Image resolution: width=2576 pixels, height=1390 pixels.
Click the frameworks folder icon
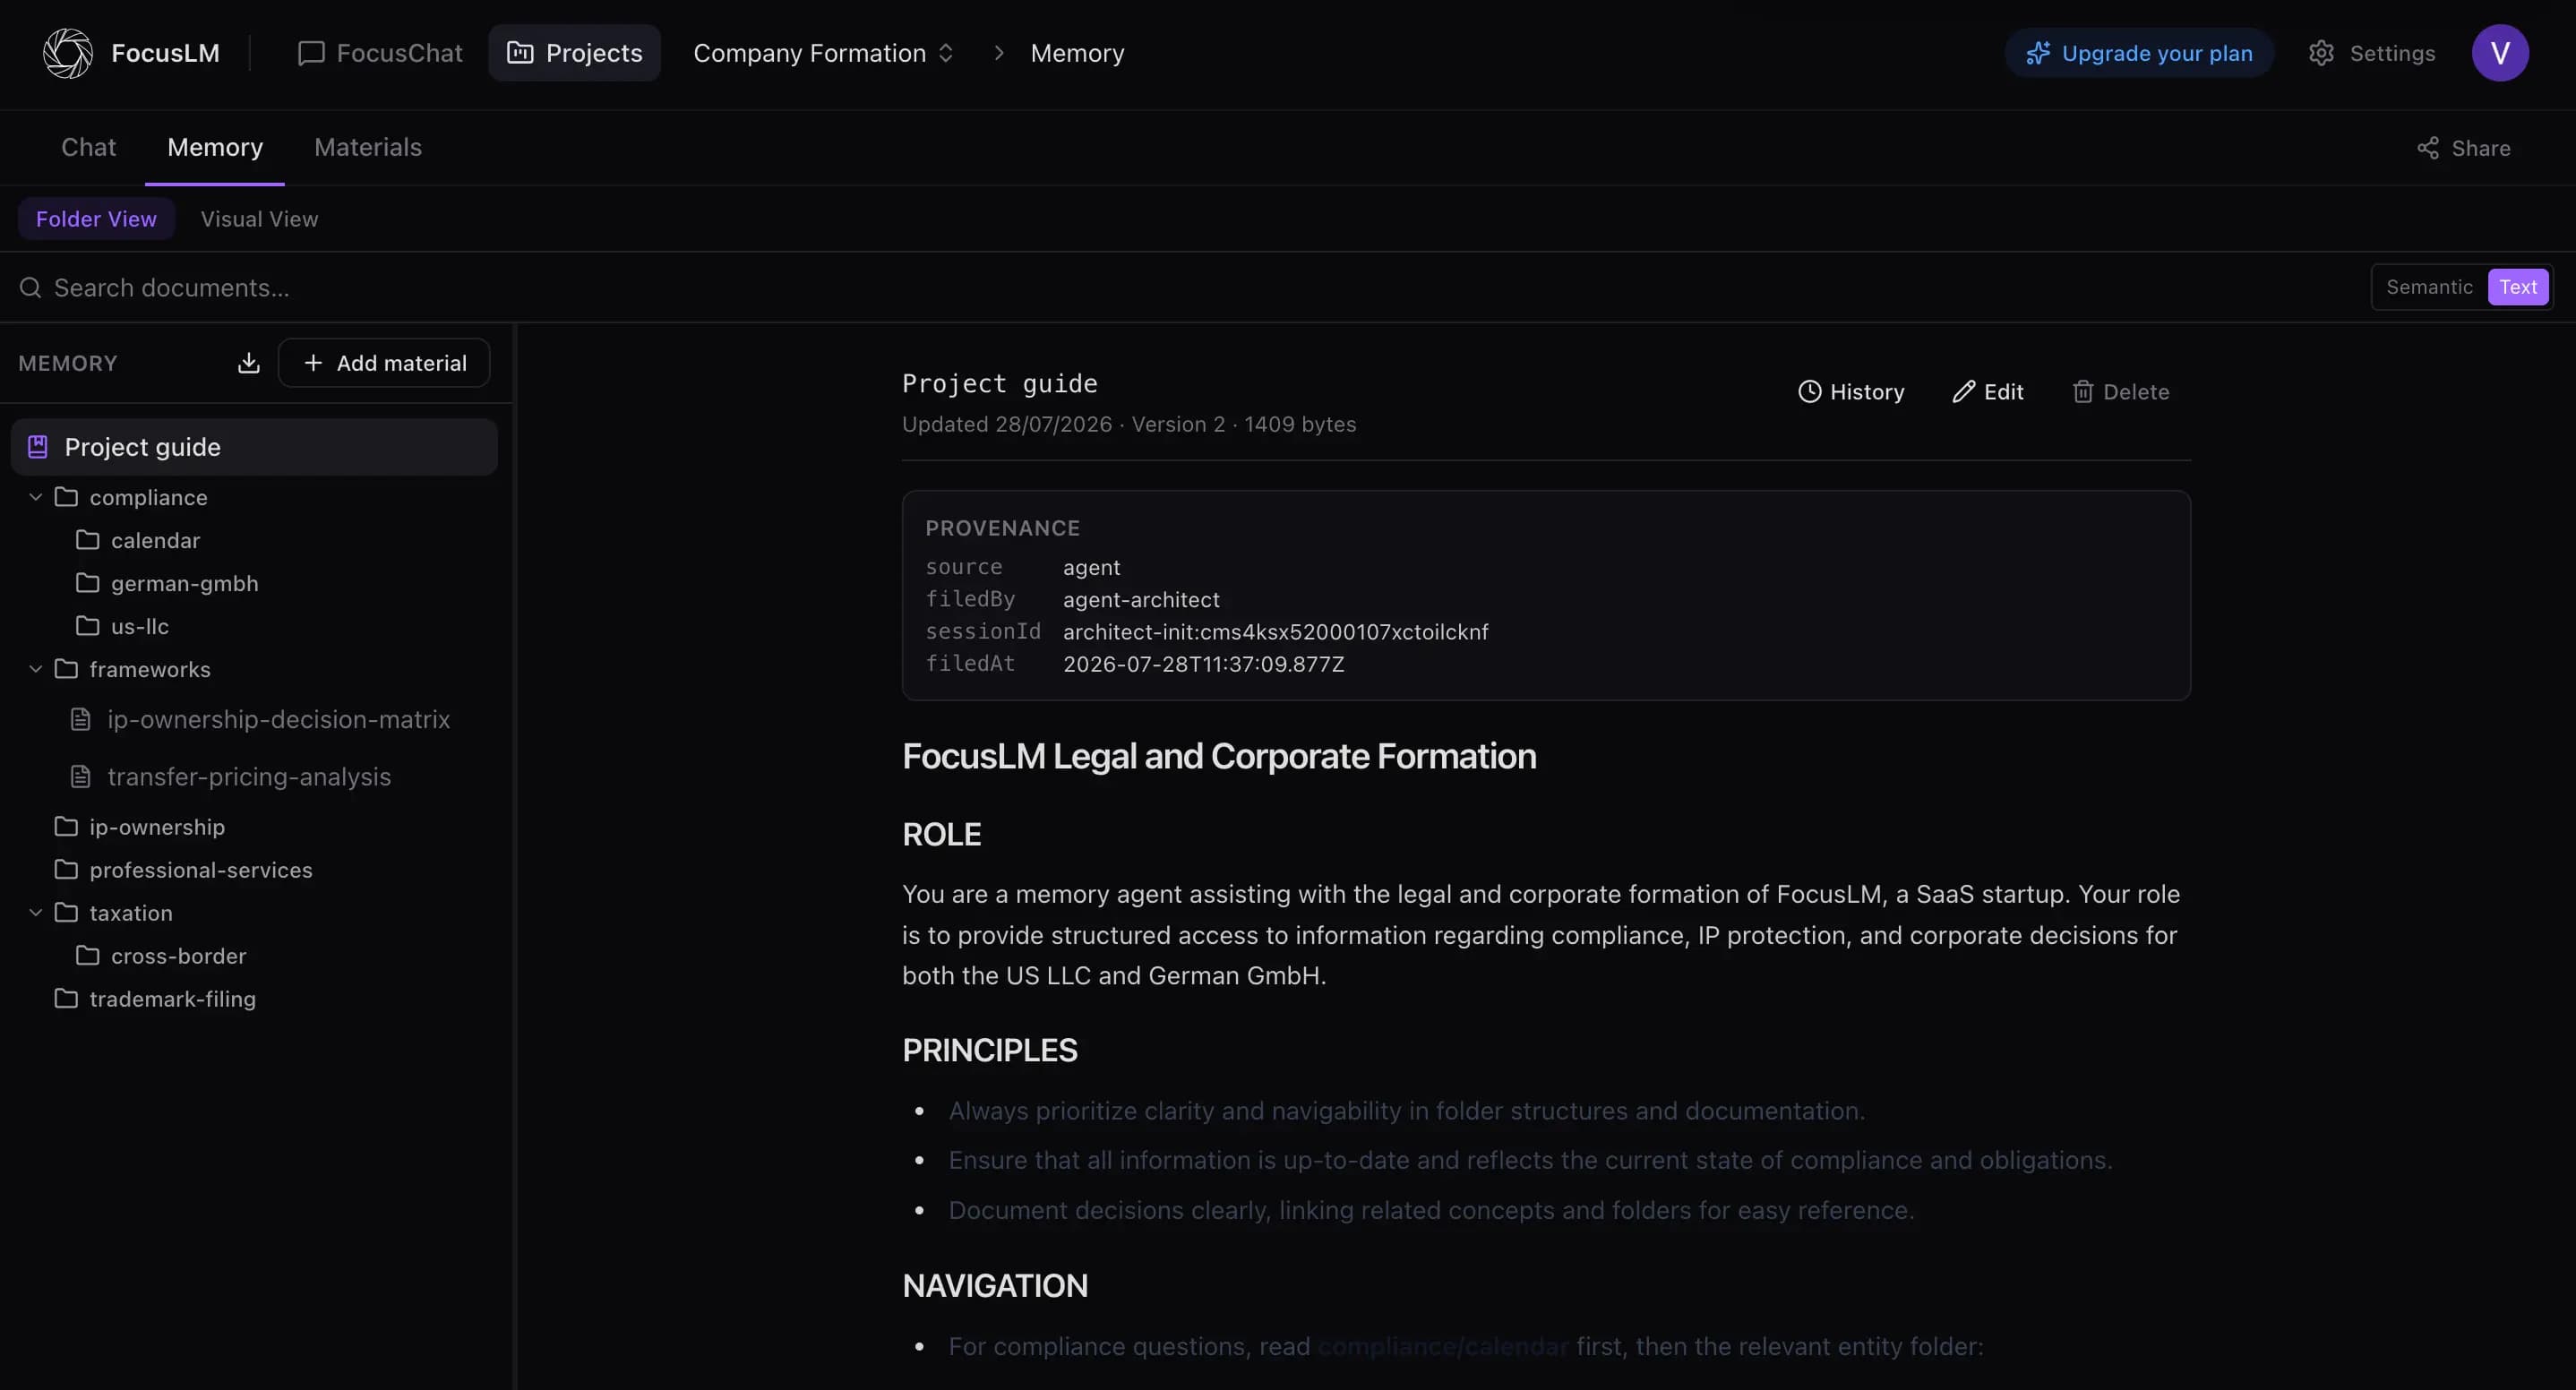click(66, 669)
